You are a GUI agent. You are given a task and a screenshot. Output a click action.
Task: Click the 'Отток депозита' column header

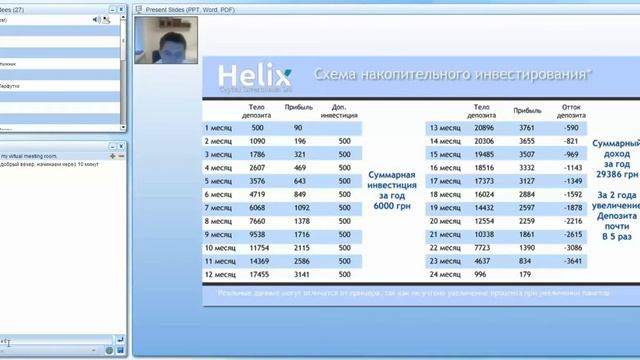click(571, 111)
